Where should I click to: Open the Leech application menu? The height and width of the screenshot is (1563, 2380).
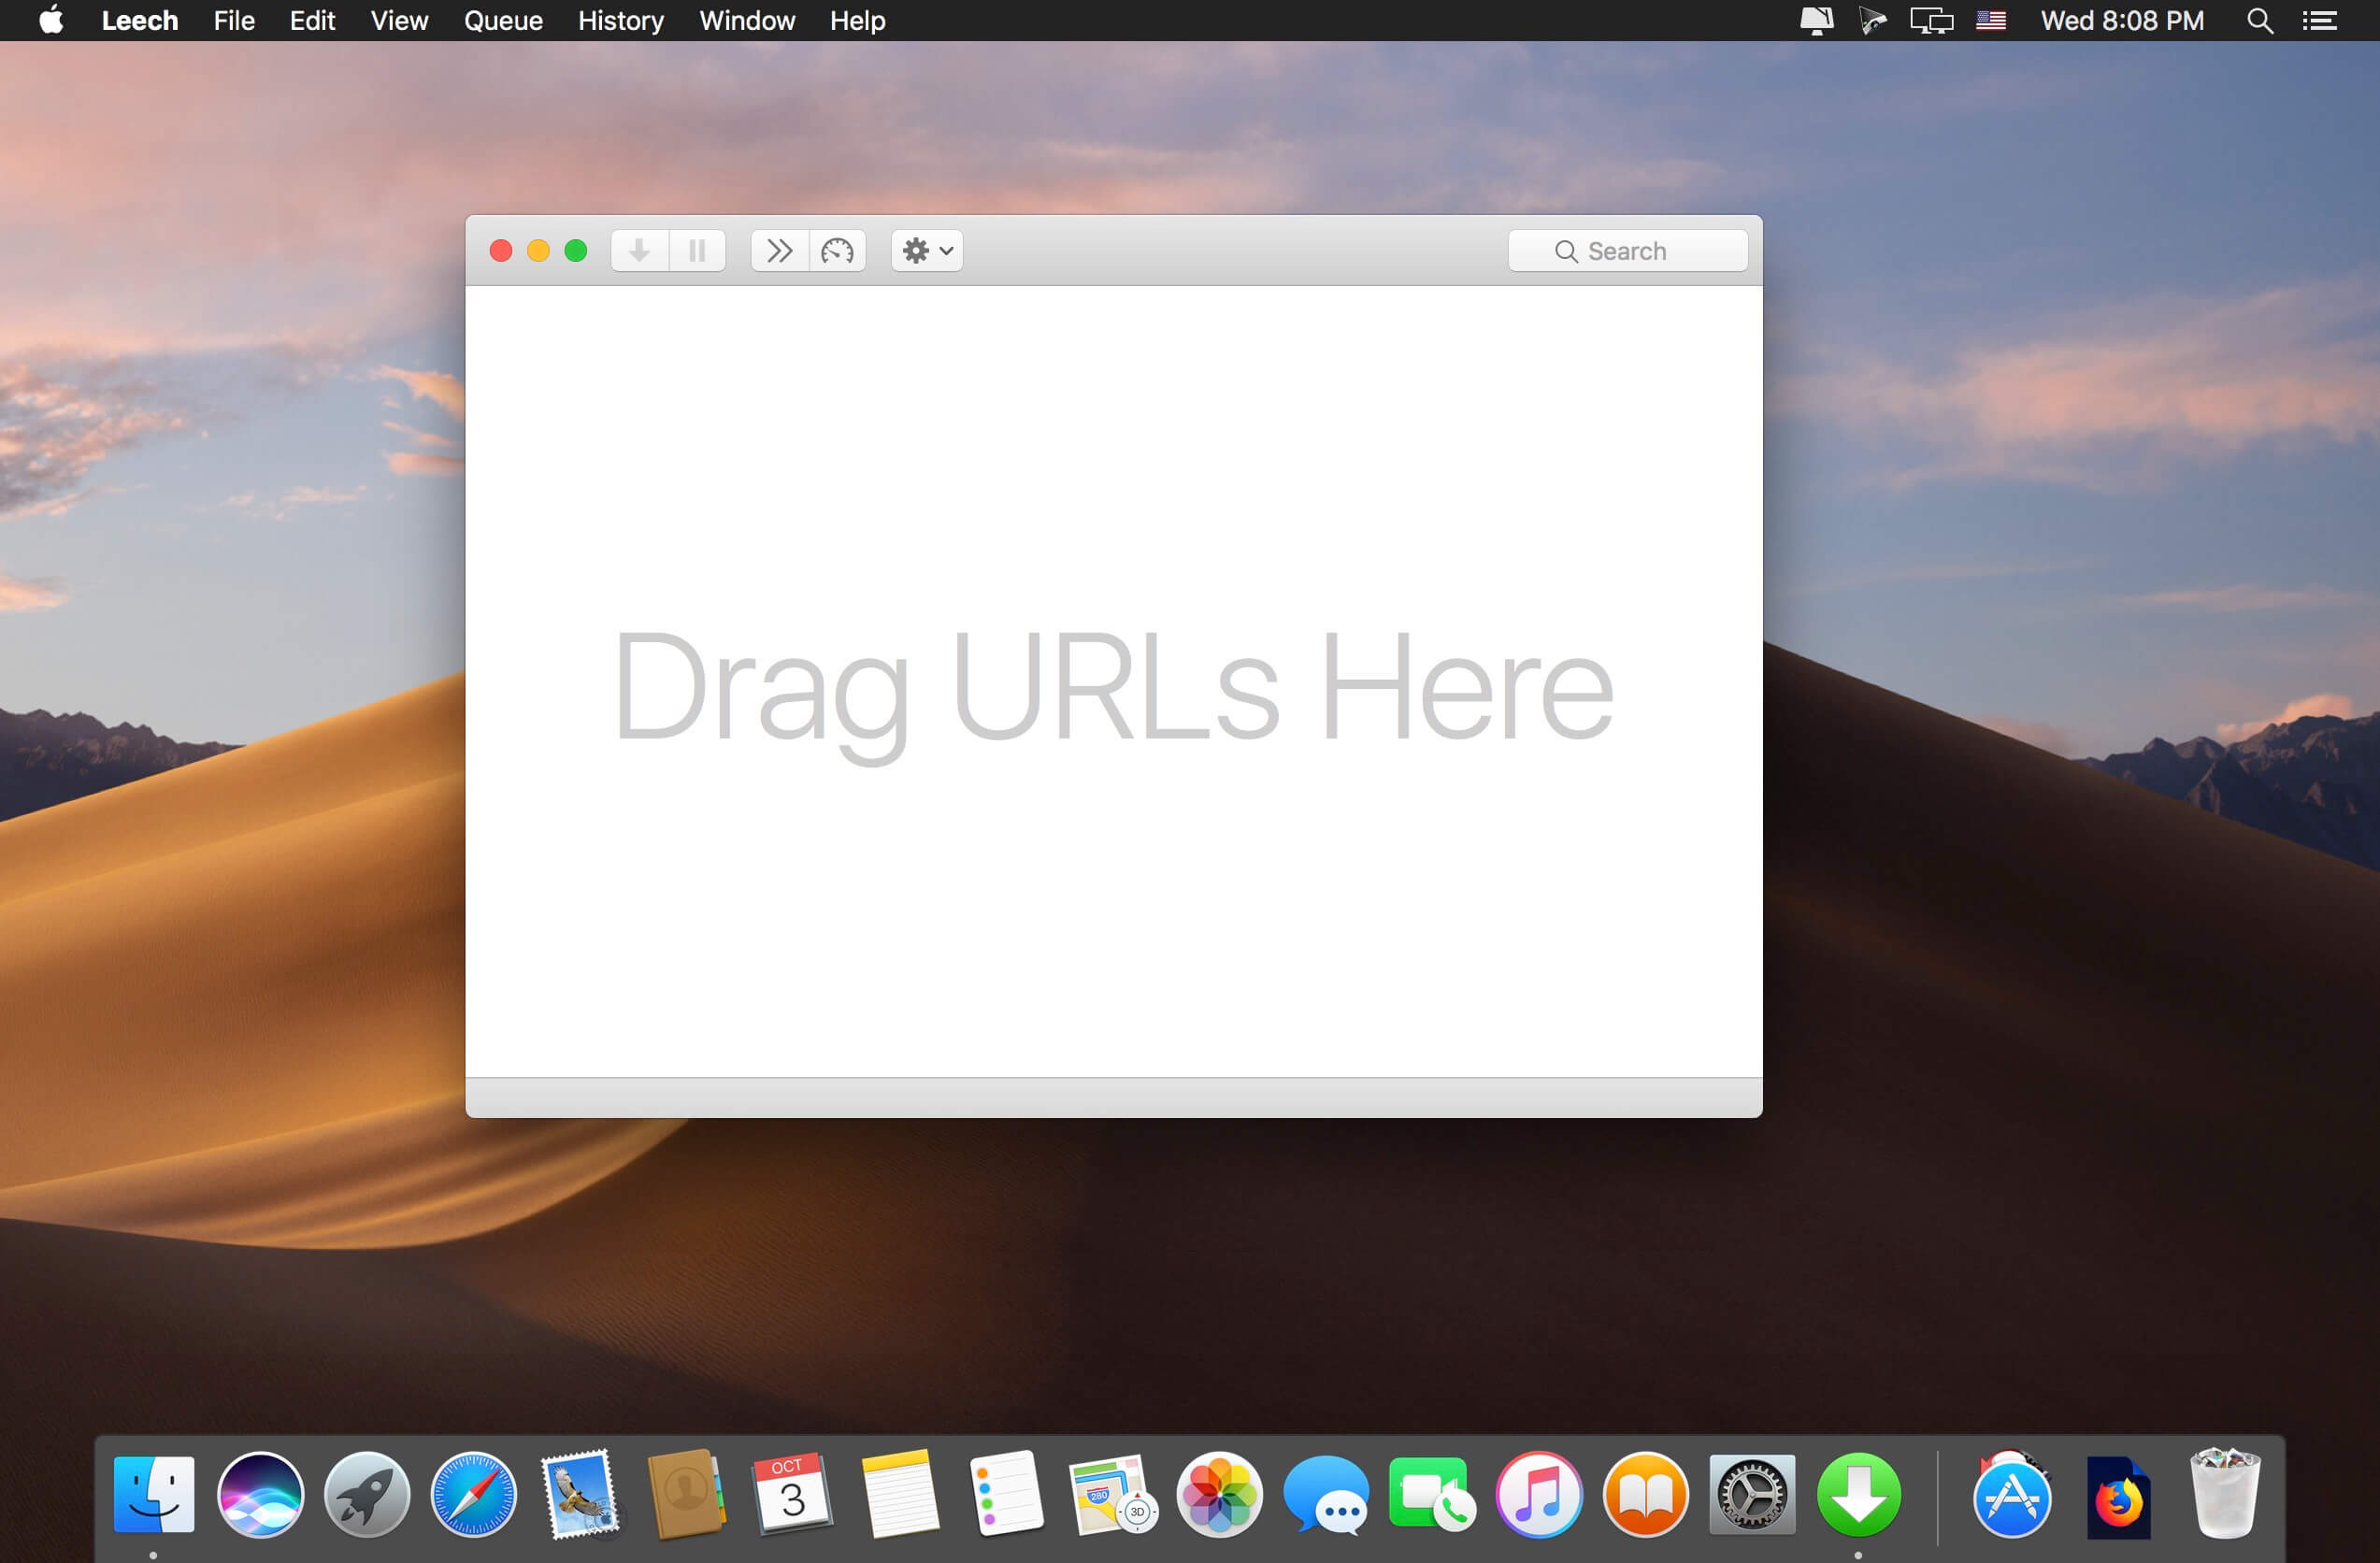[x=140, y=20]
